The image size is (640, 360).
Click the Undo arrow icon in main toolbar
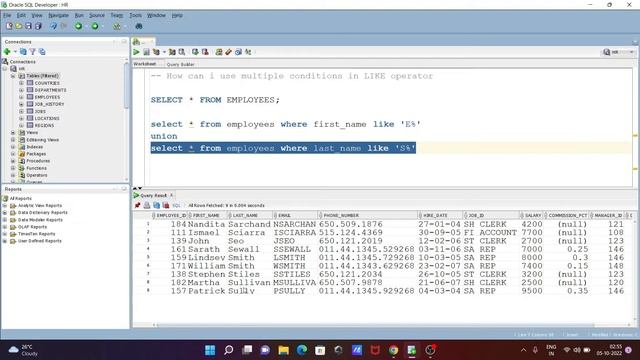pos(53,26)
